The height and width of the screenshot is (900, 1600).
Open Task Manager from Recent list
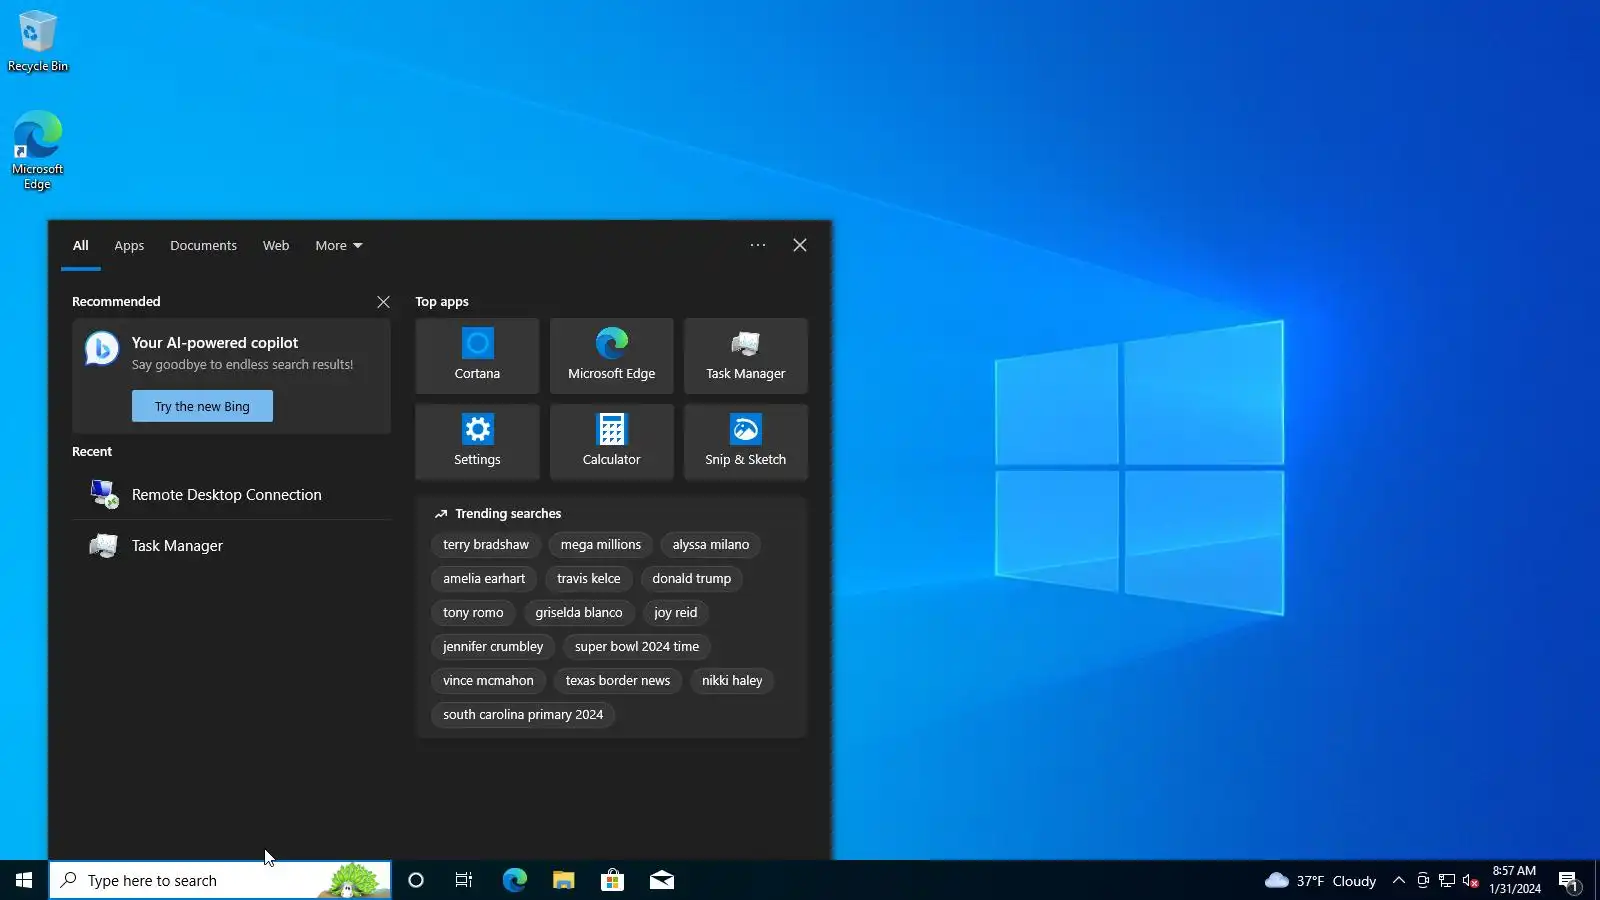tap(231, 546)
